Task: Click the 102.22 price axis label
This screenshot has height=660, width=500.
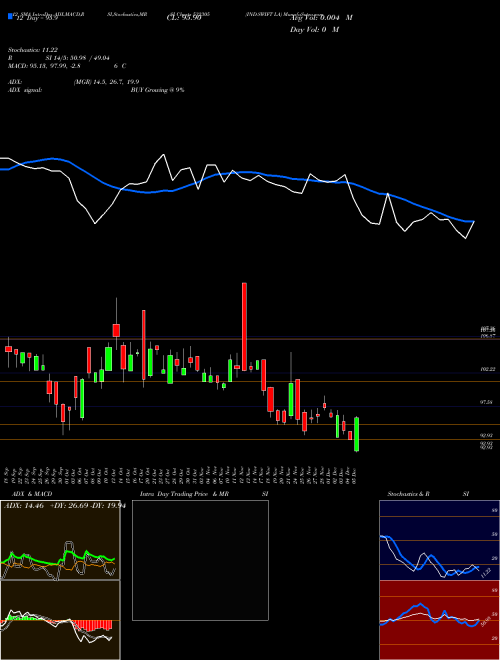Action: point(487,369)
